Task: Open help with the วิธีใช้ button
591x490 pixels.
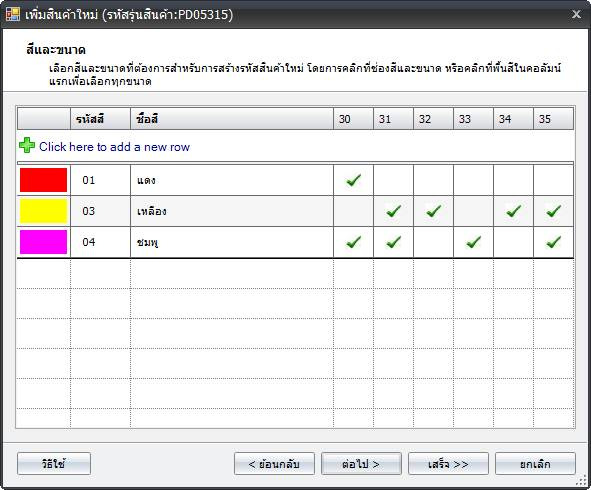Action: coord(54,464)
